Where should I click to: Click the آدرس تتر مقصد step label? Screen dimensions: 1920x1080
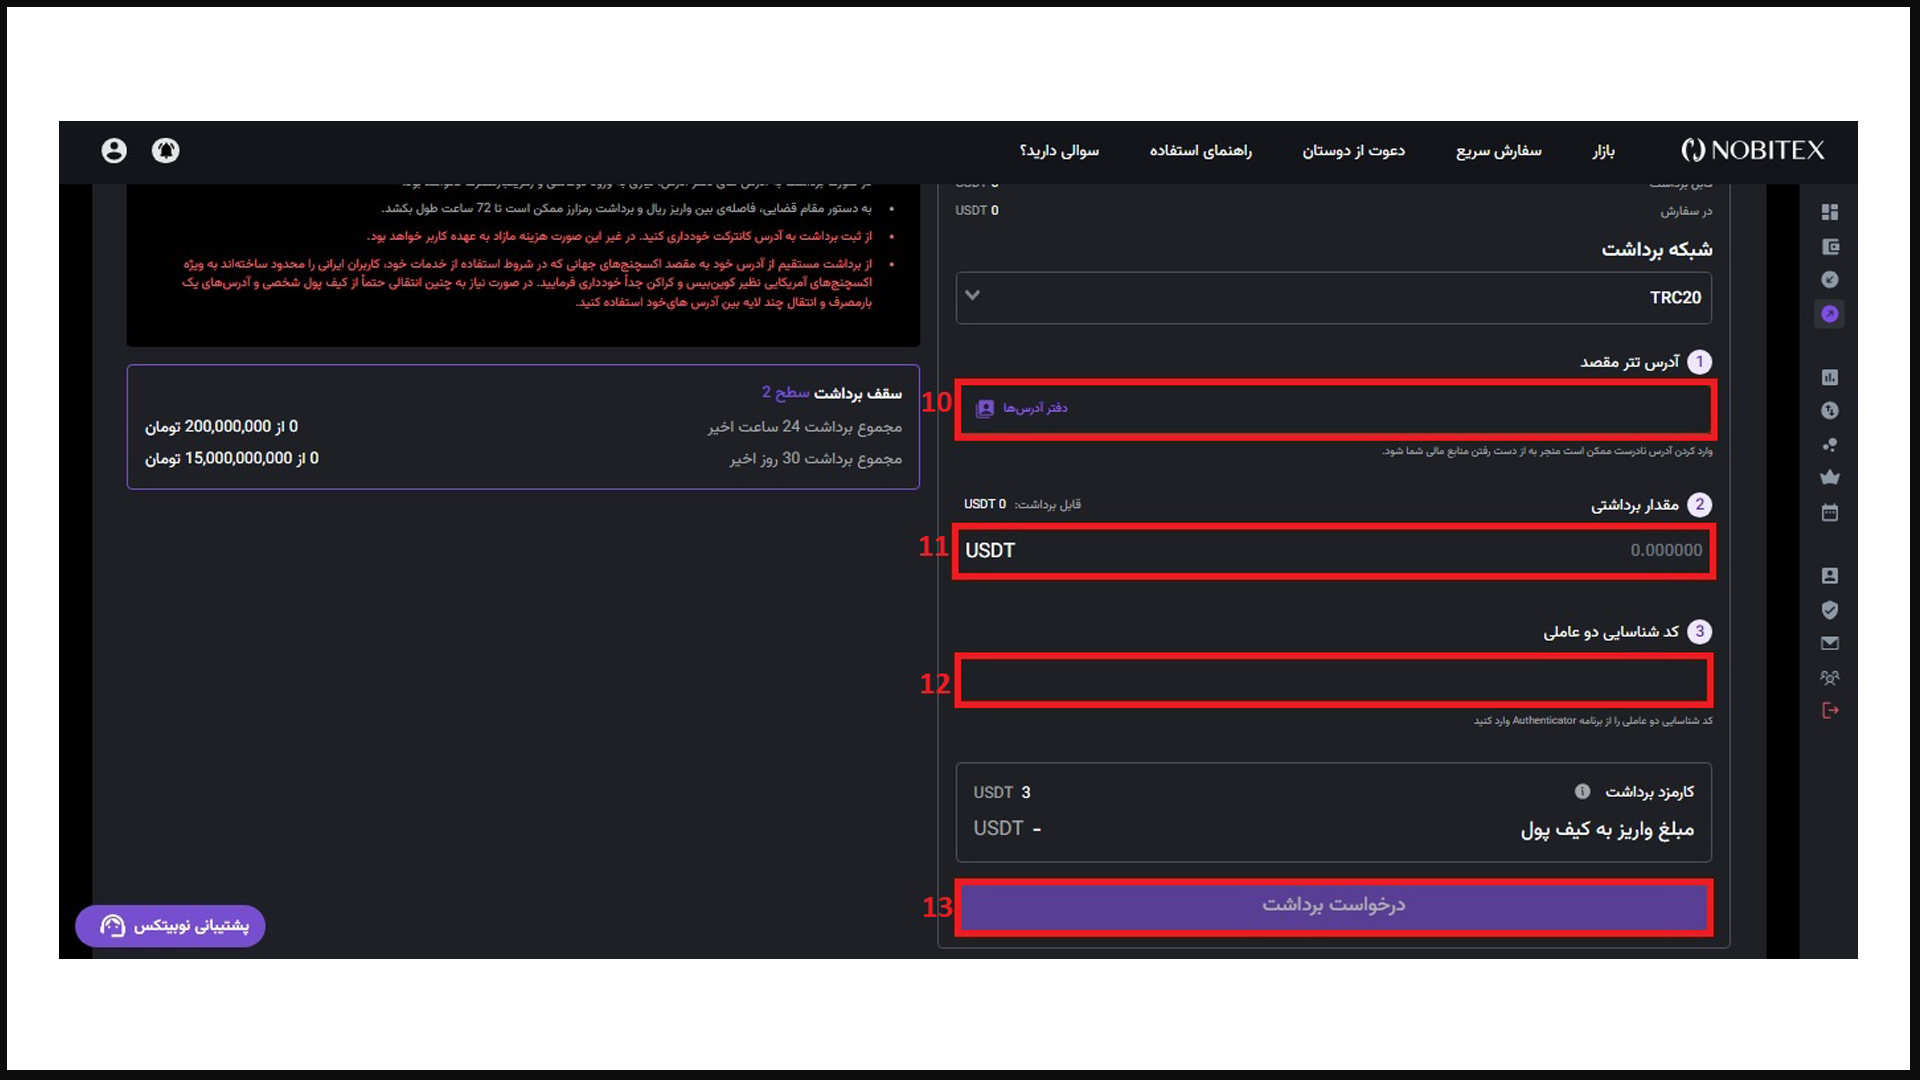1629,362
